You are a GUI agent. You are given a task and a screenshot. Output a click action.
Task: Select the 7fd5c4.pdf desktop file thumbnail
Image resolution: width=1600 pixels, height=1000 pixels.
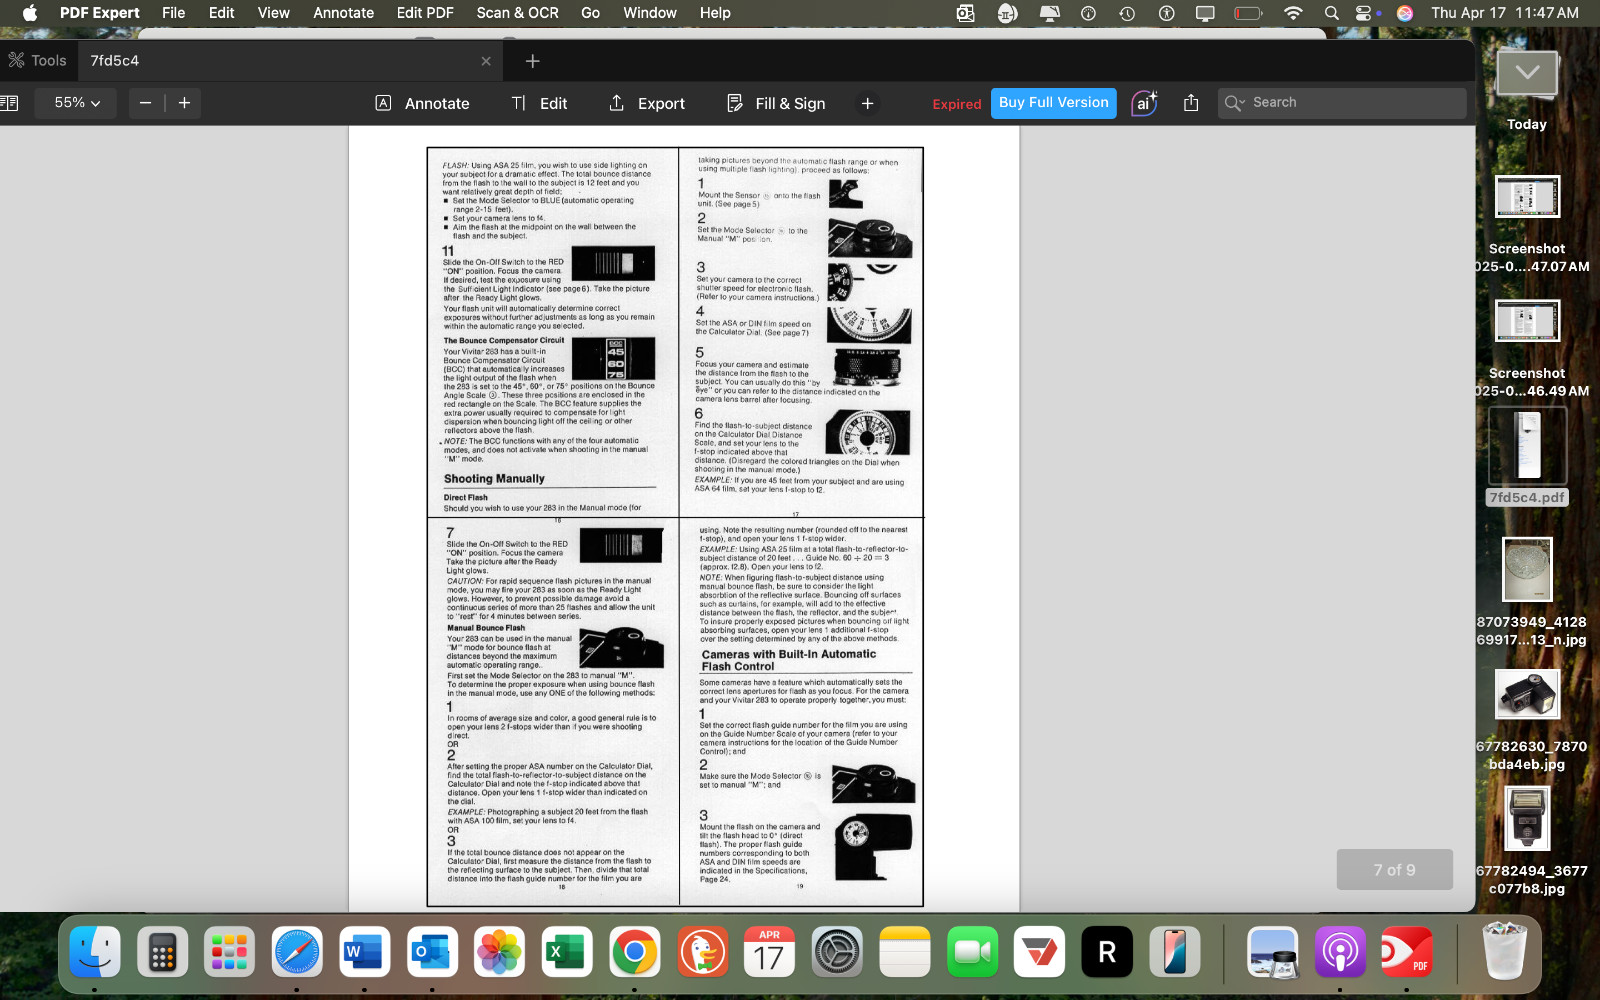click(x=1527, y=447)
